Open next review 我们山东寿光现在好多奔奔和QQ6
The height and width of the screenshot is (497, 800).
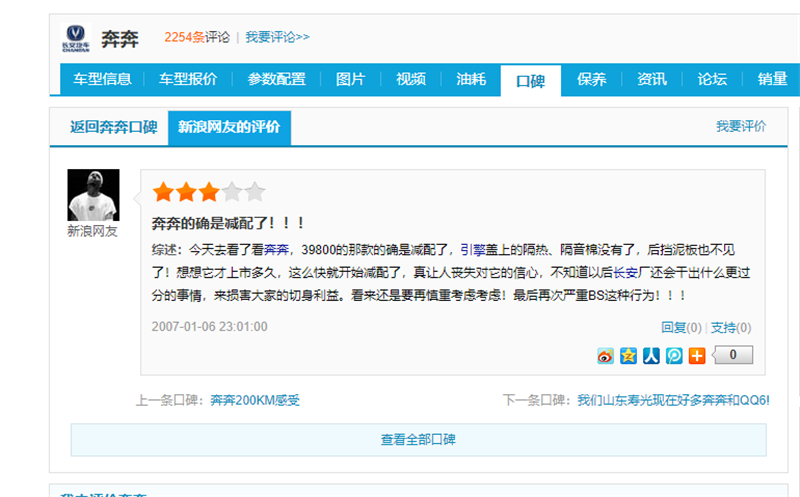[x=673, y=400]
